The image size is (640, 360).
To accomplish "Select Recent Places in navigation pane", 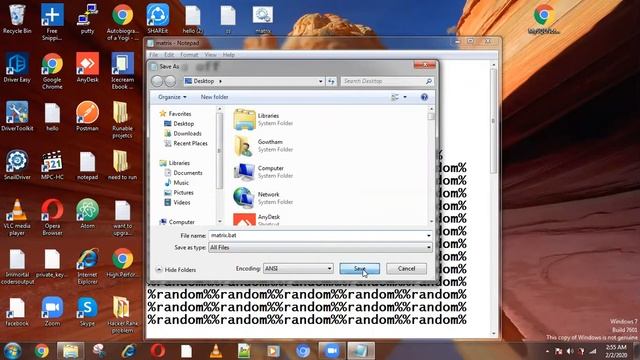I will click(186, 143).
